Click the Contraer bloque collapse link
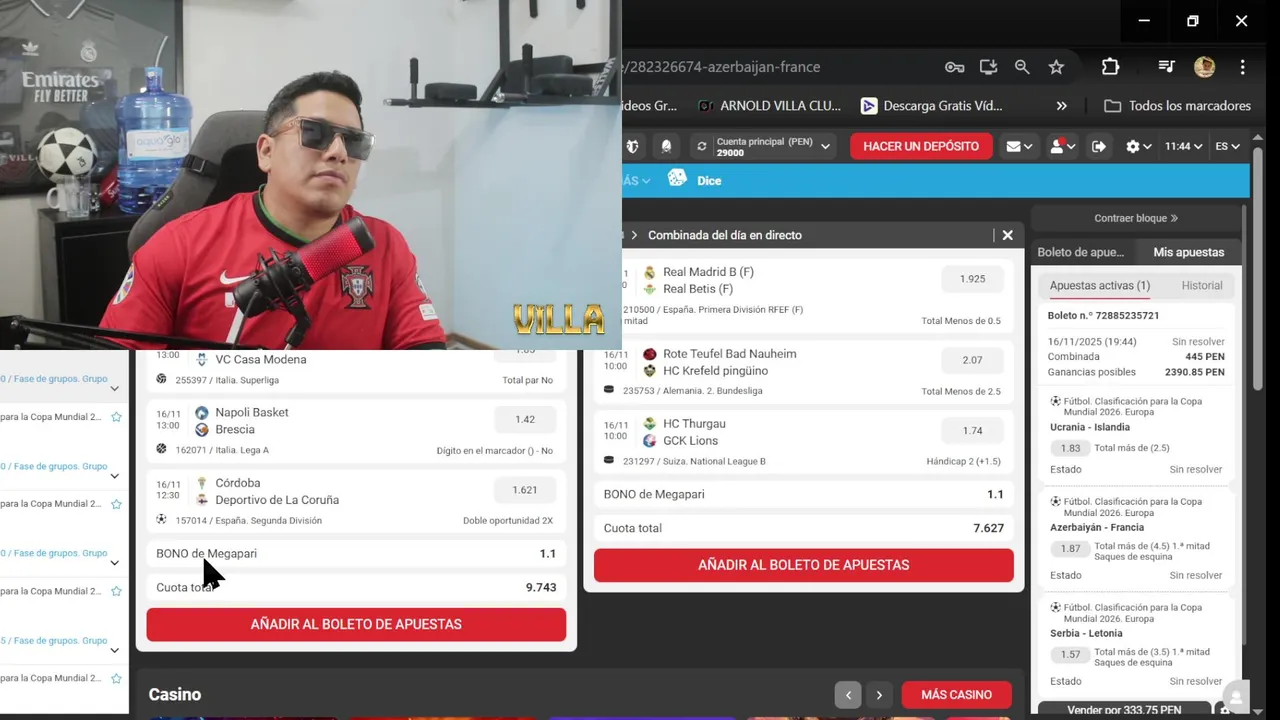1280x720 pixels. [1136, 218]
